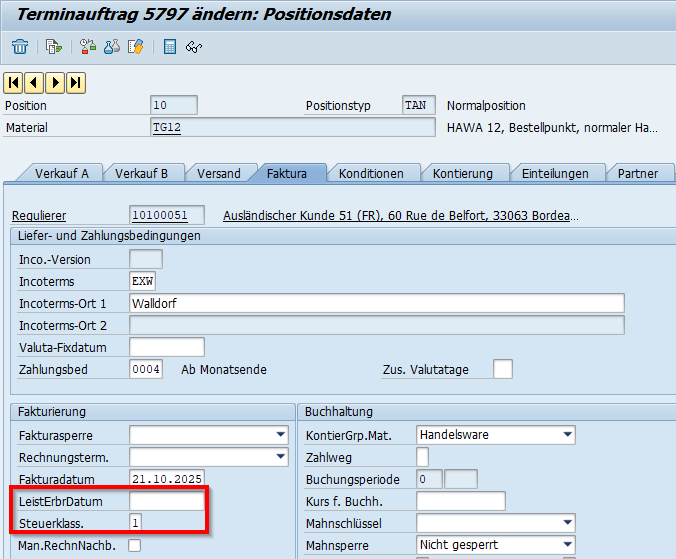Click the glasses display icon
The image size is (676, 559).
pos(194,47)
